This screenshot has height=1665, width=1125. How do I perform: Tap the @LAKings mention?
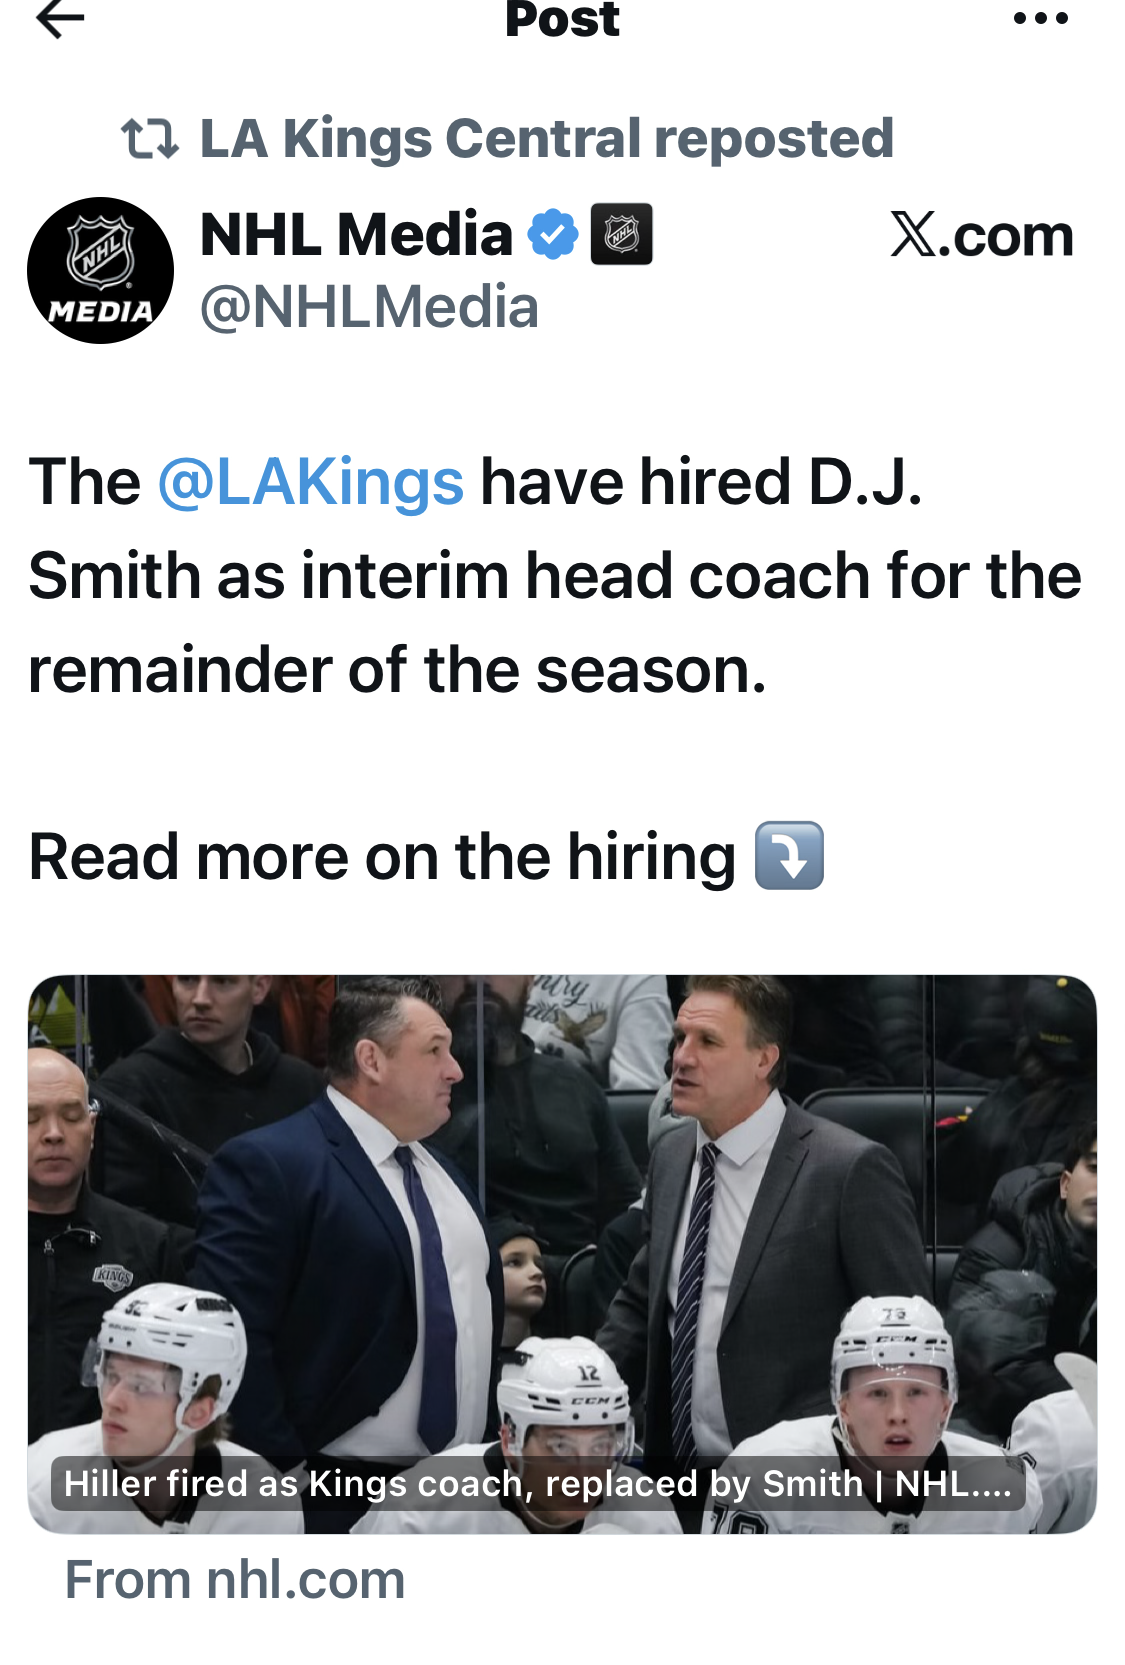tap(310, 482)
